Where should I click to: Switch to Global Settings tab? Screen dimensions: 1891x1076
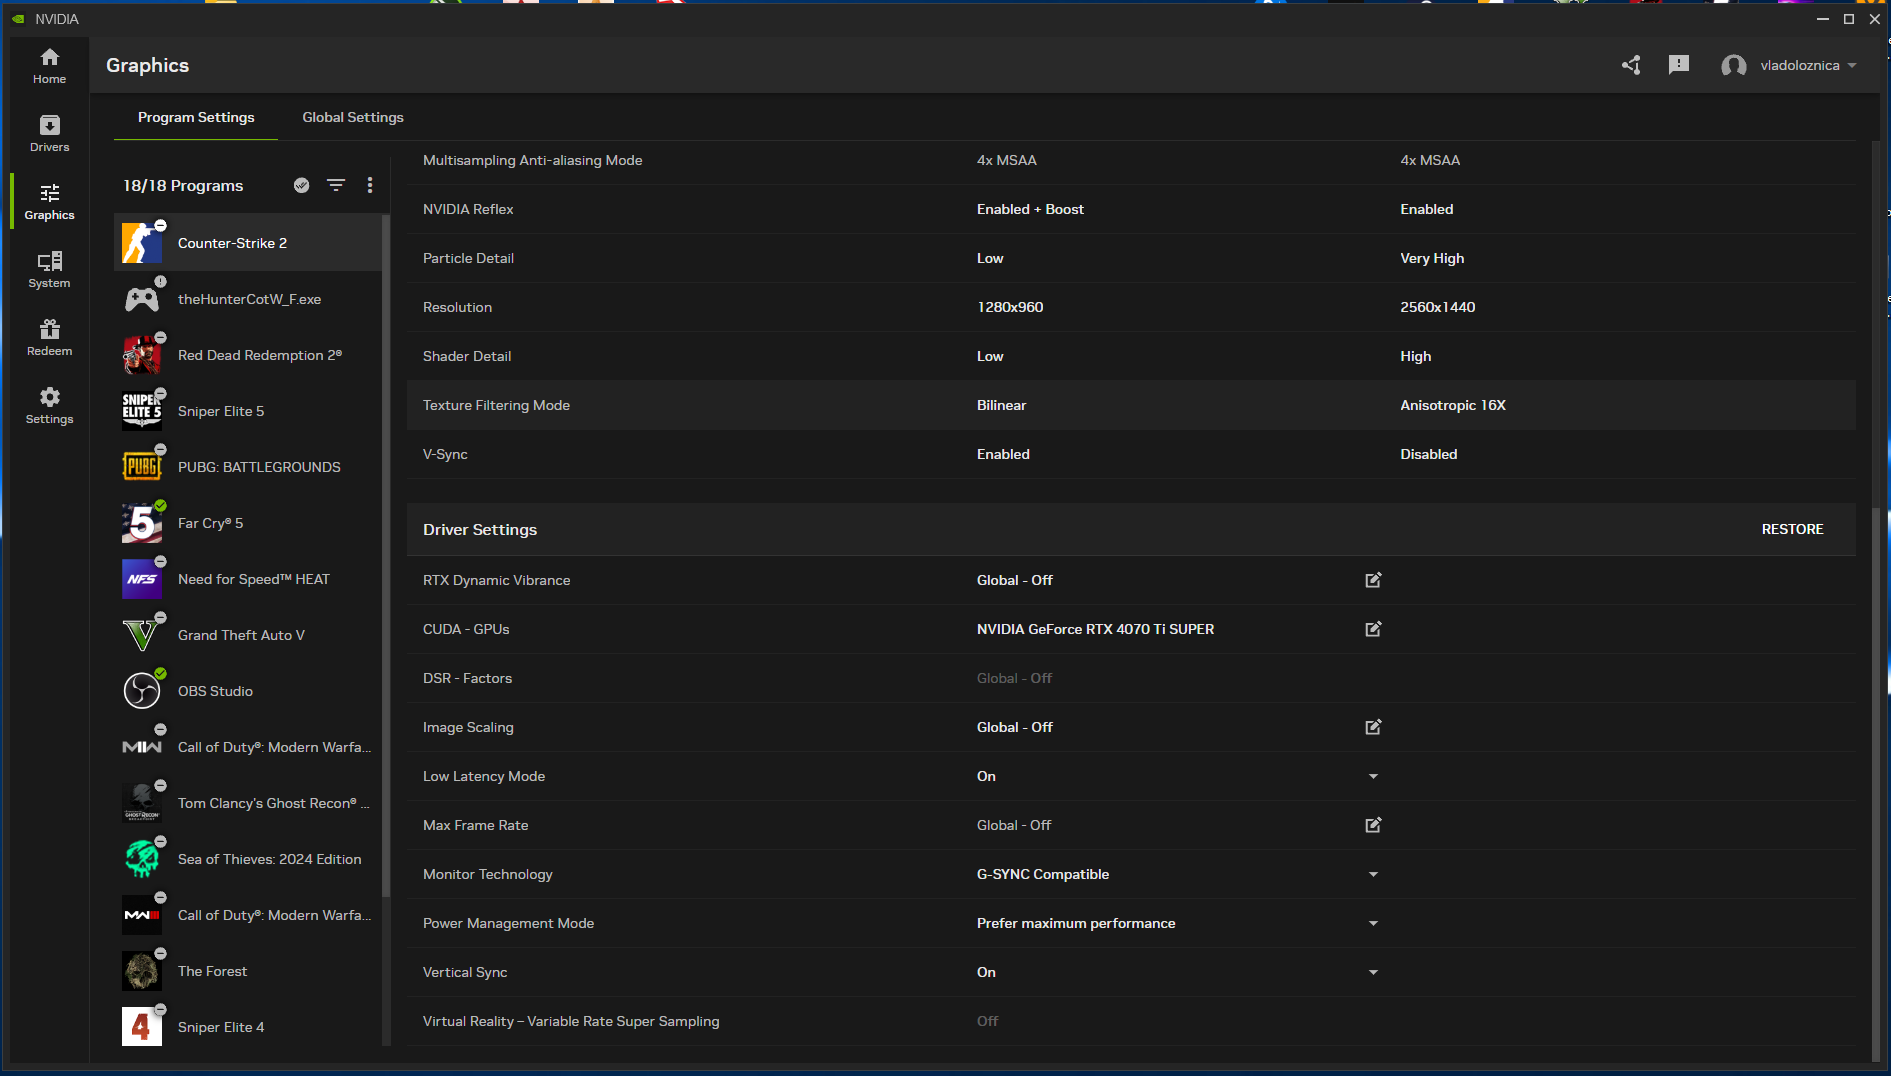(x=353, y=117)
